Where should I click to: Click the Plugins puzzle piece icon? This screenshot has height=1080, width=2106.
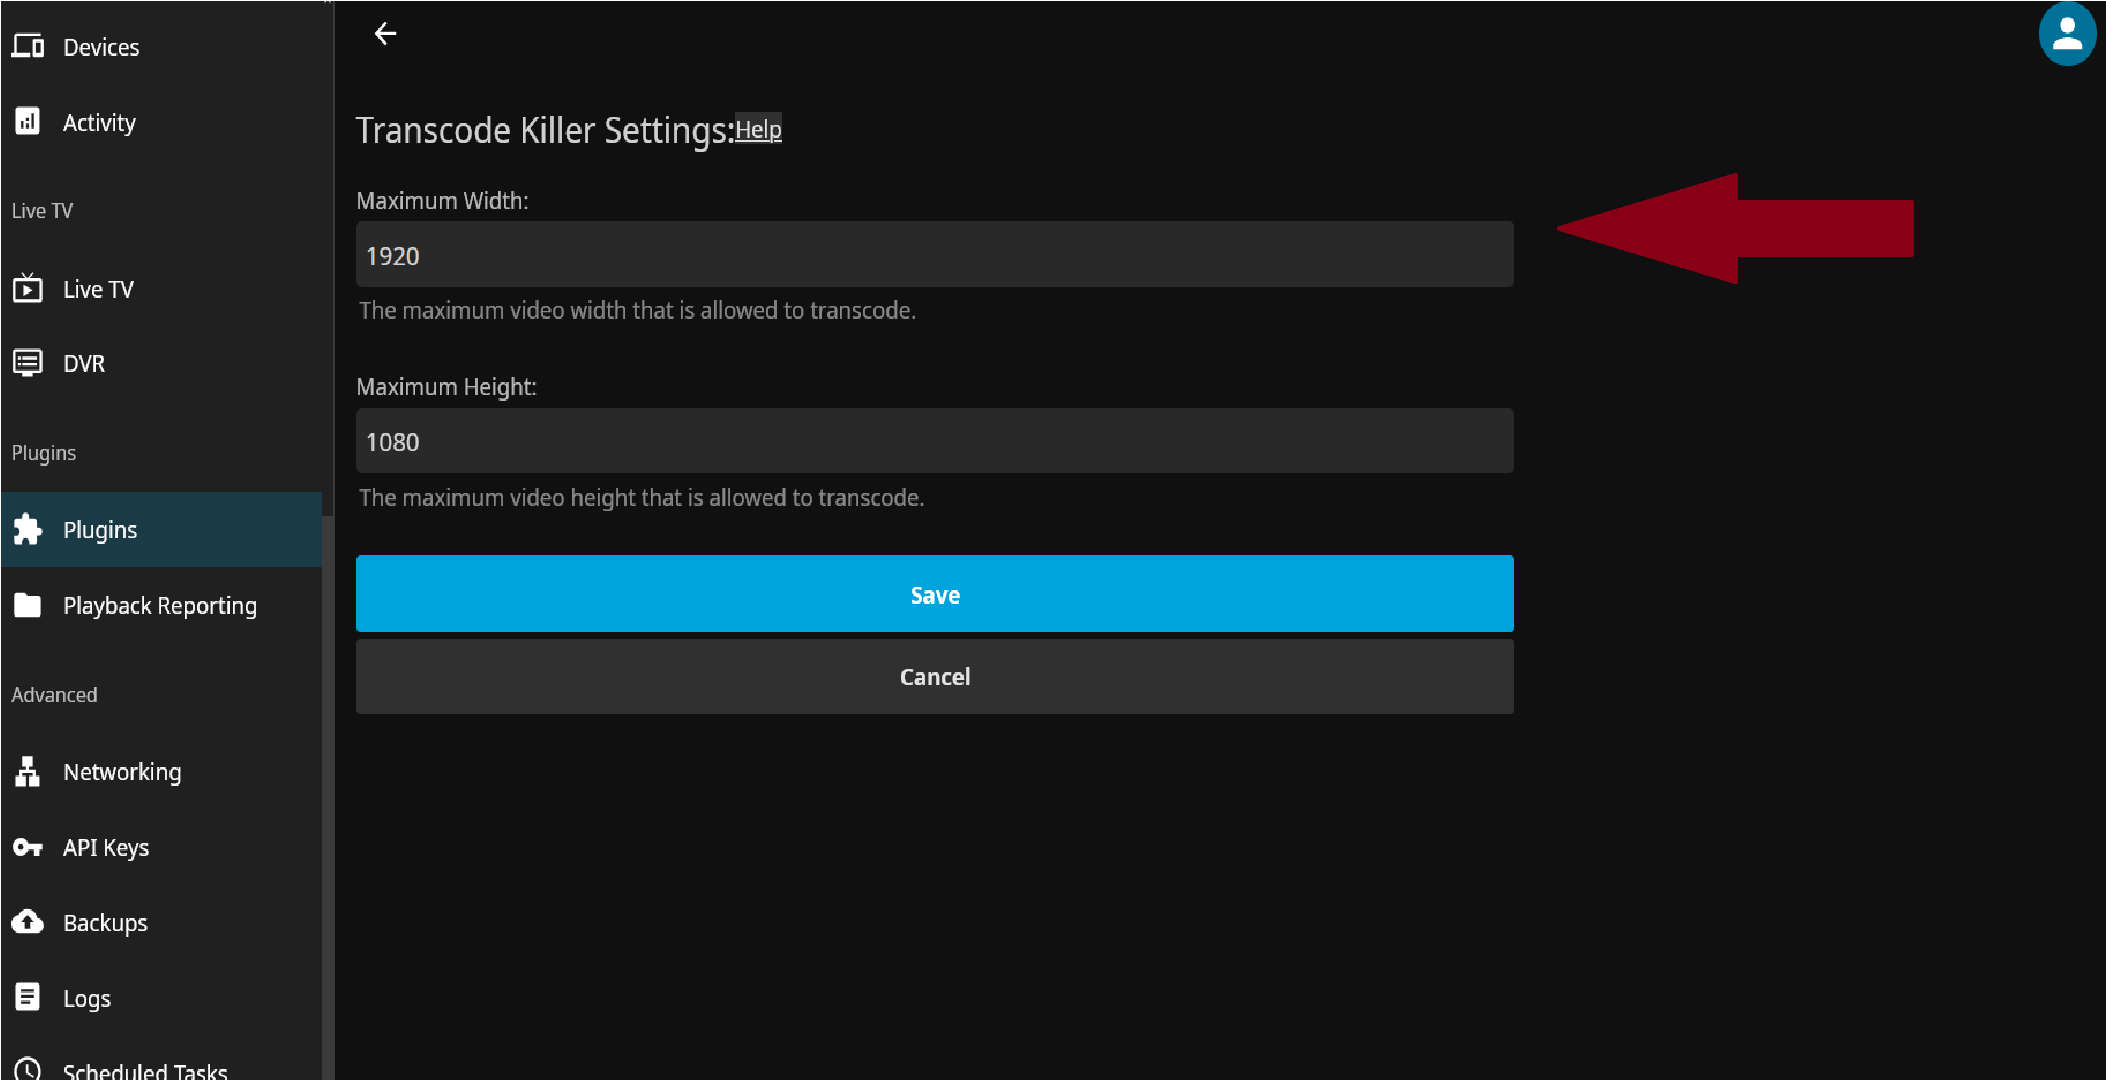point(28,529)
